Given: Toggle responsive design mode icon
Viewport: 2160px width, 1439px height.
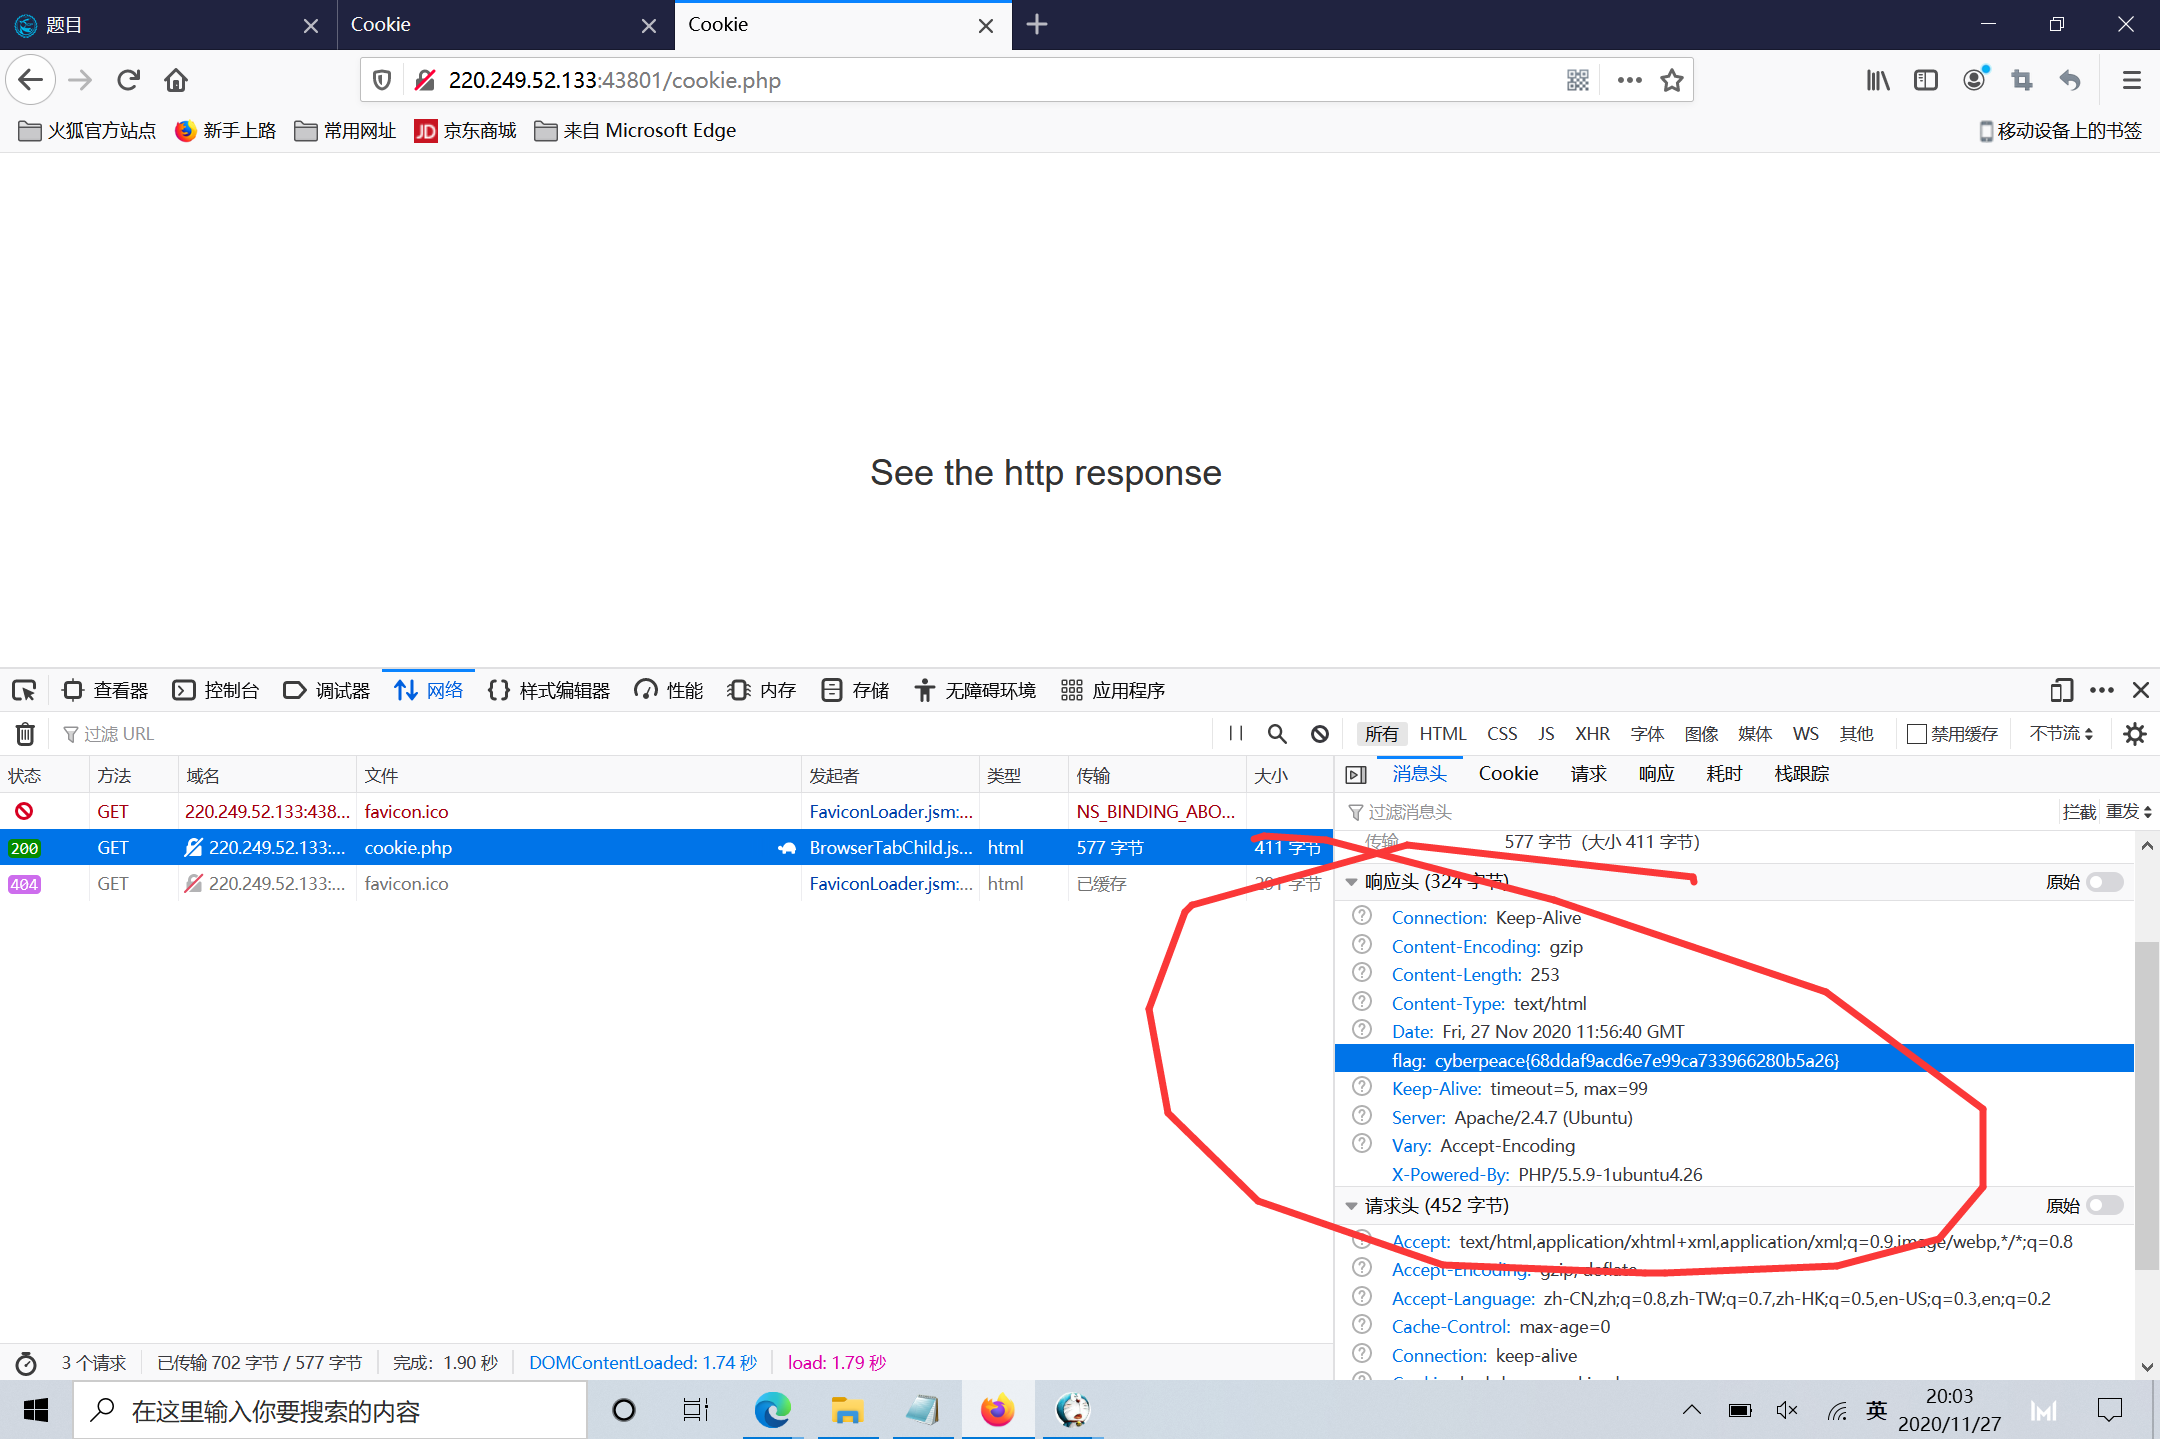Looking at the screenshot, I should click(x=2061, y=690).
